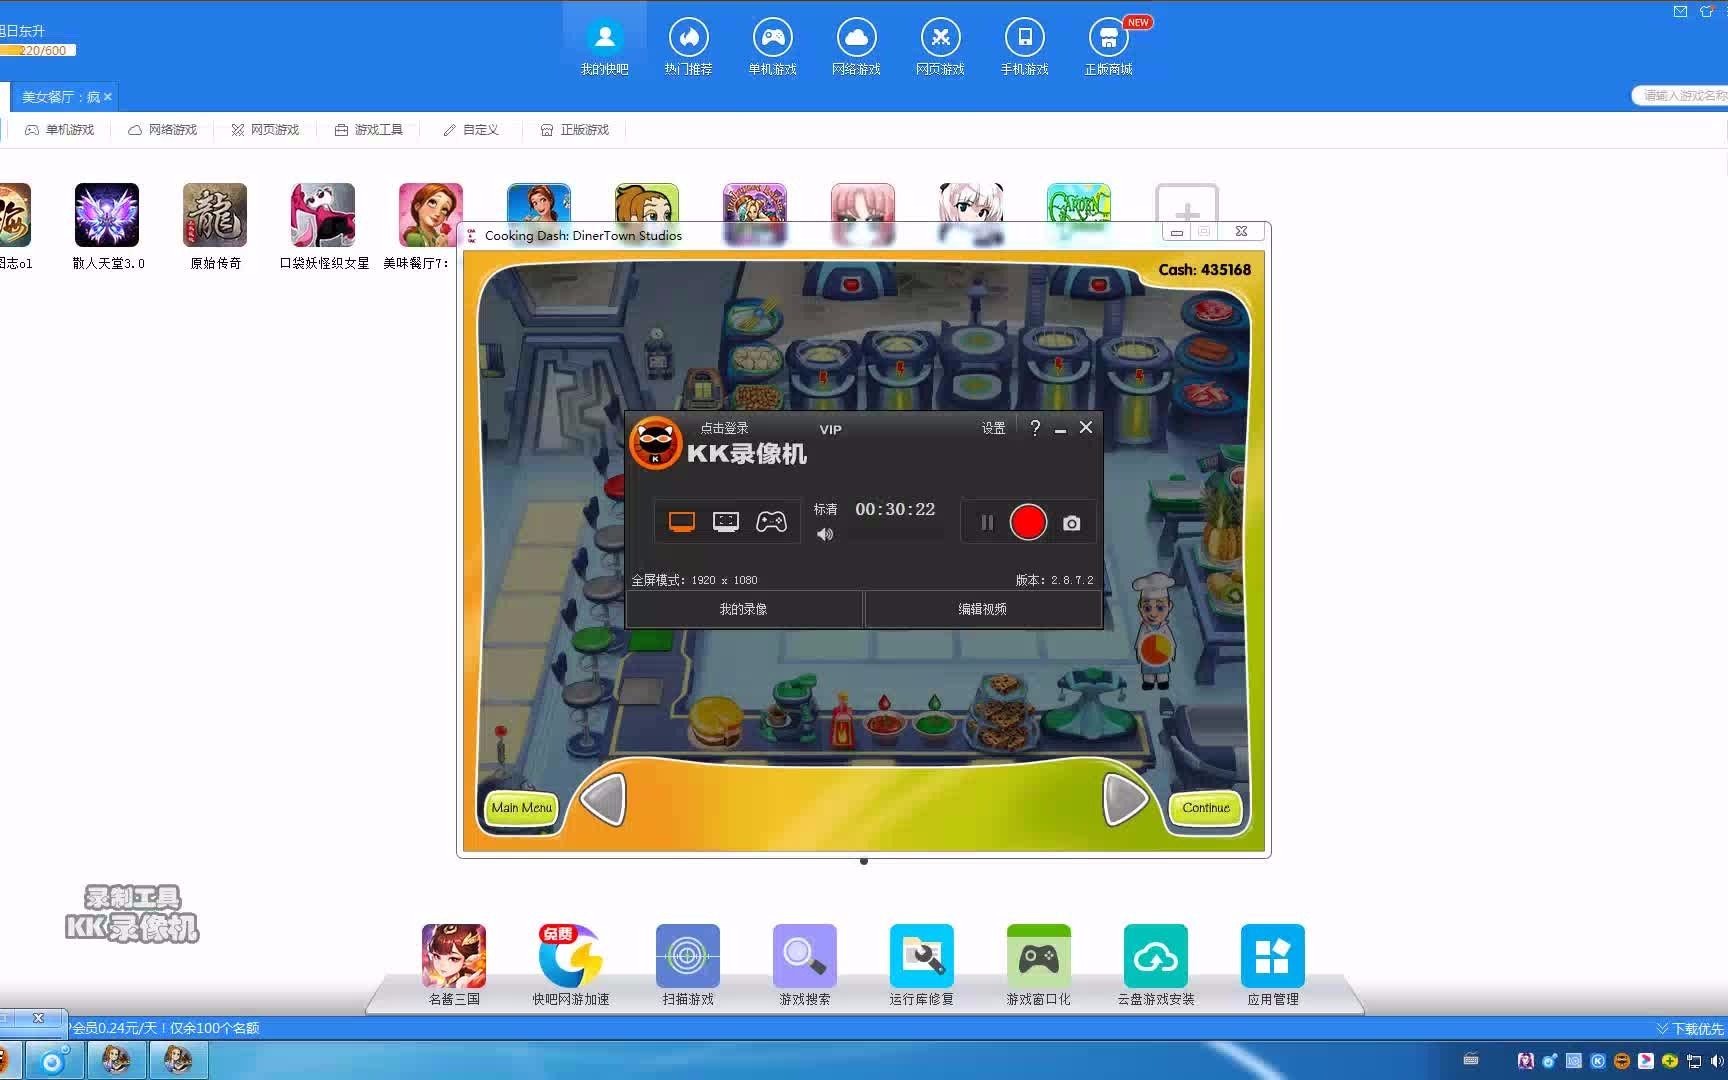This screenshot has width=1728, height=1080.
Task: Switch to 正版游戏 category tab
Action: tap(574, 130)
